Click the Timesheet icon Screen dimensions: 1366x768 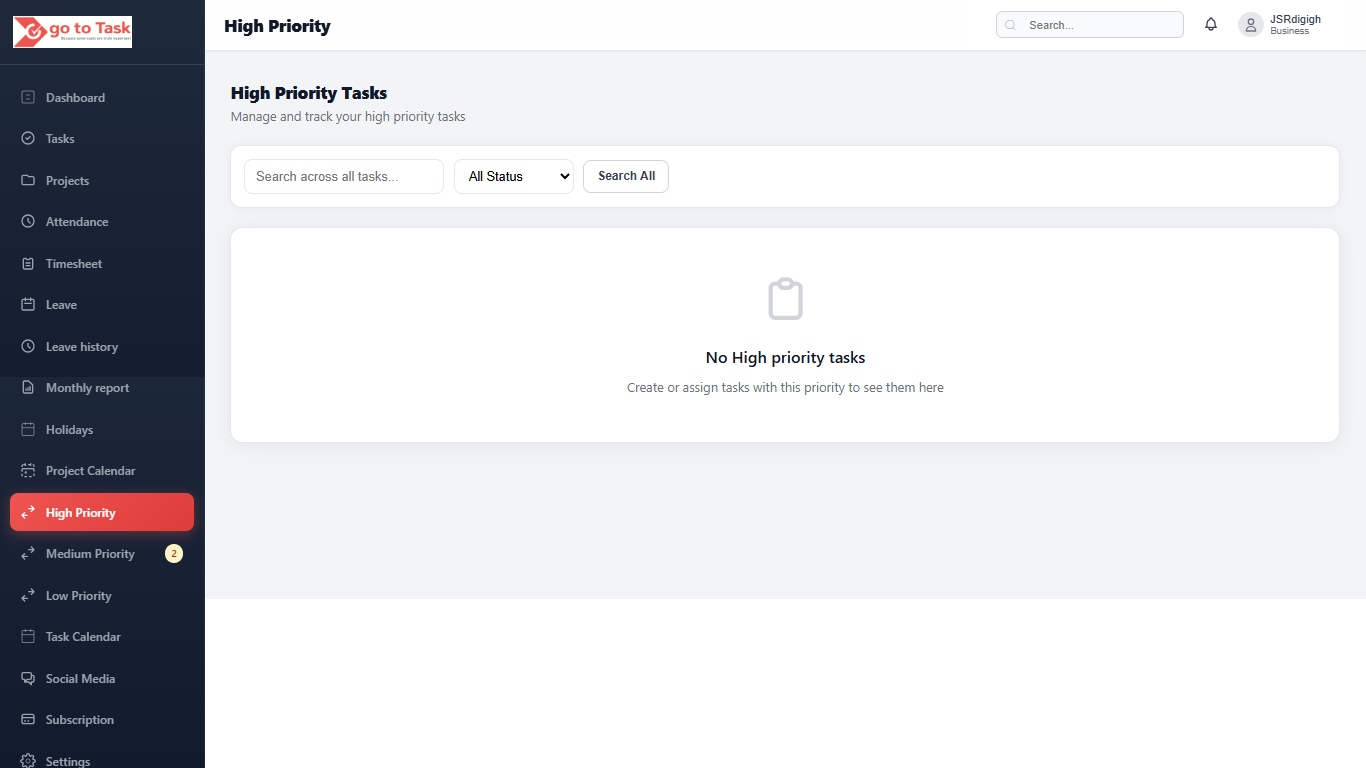(28, 263)
